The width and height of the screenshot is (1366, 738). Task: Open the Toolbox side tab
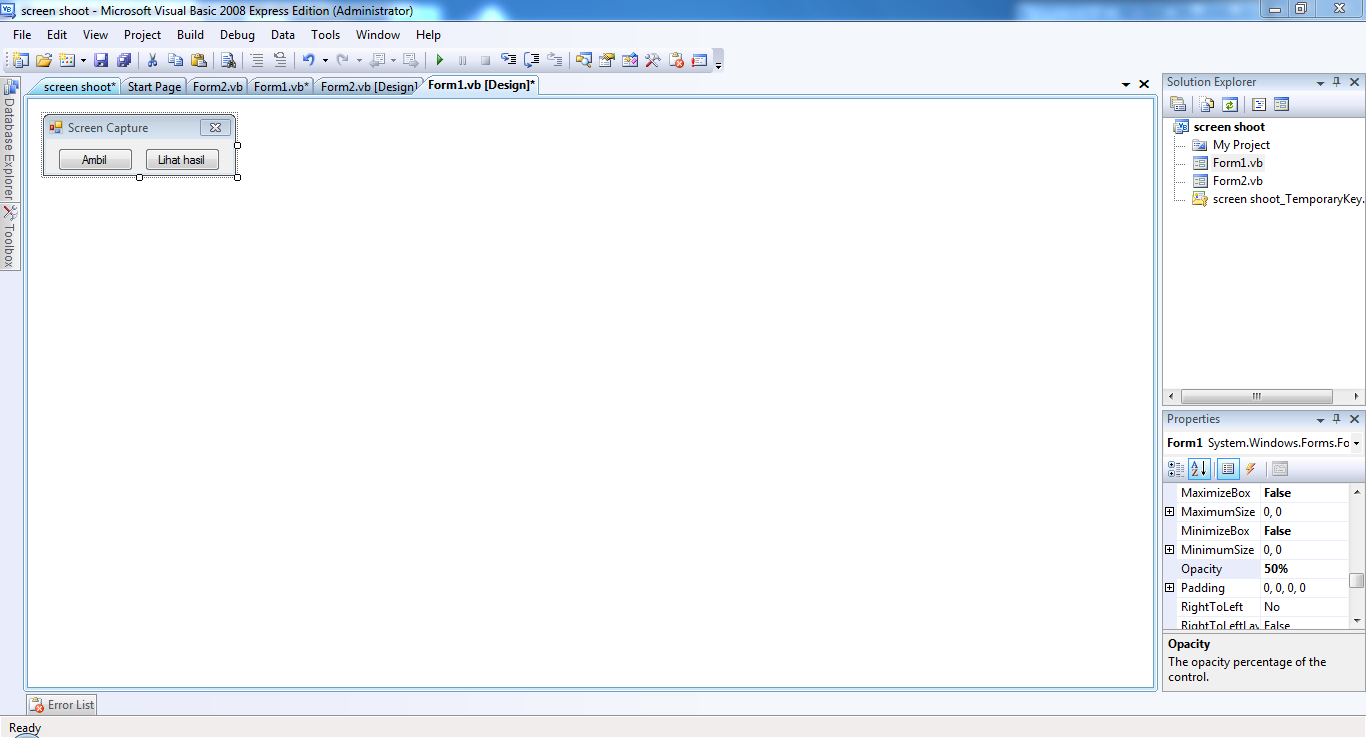(9, 237)
